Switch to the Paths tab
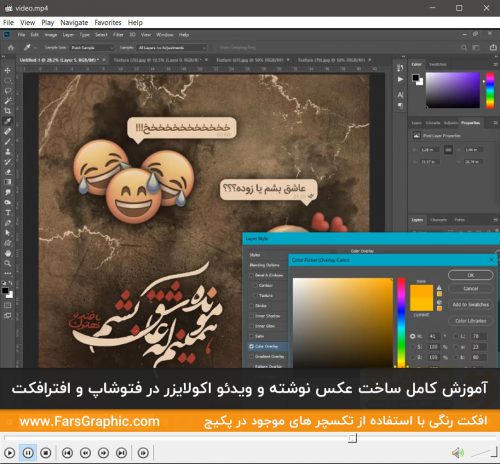 pyautogui.click(x=460, y=220)
